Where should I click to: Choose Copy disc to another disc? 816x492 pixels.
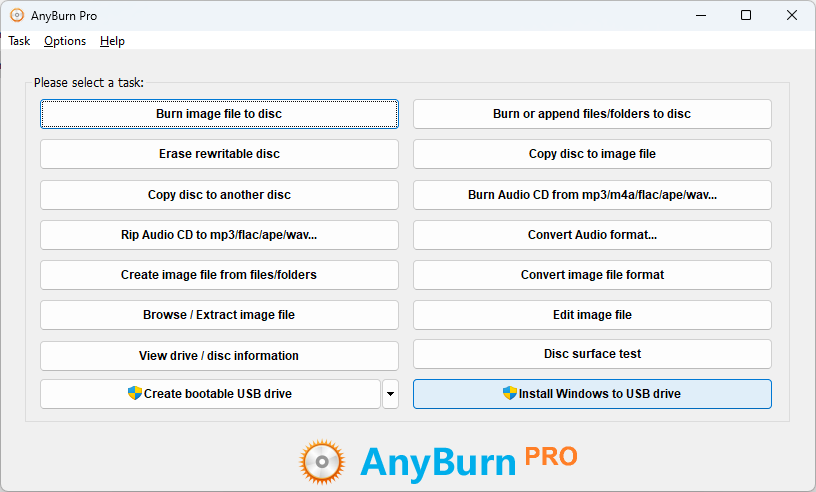219,195
